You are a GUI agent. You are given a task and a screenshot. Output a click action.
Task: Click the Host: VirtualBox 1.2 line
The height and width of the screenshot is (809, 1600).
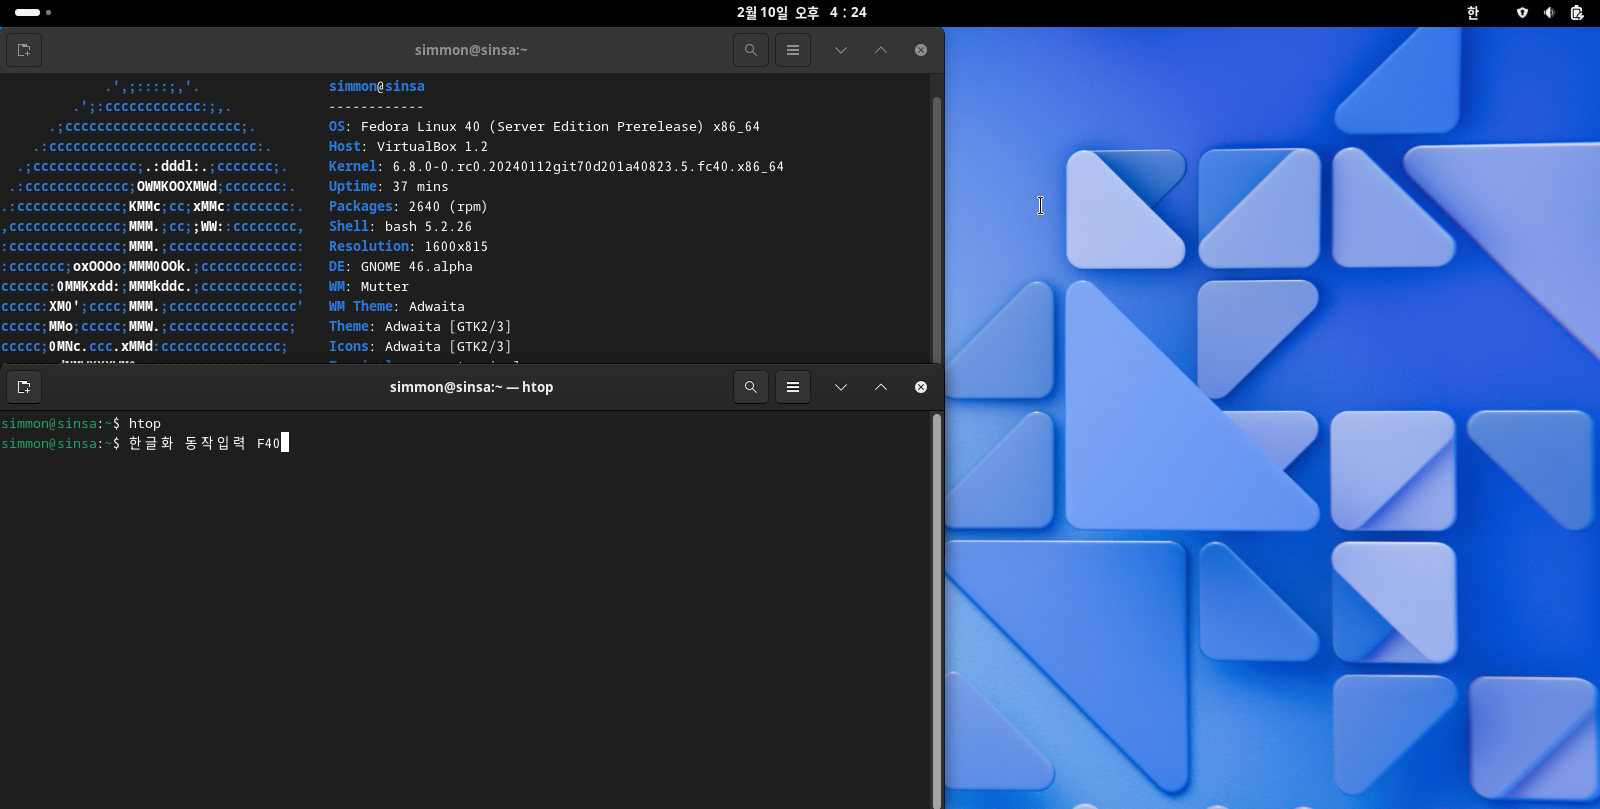click(x=408, y=147)
